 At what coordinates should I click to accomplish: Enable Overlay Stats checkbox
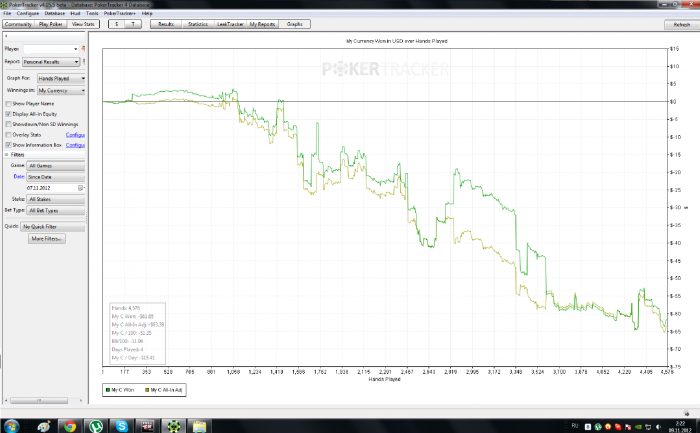coord(8,134)
